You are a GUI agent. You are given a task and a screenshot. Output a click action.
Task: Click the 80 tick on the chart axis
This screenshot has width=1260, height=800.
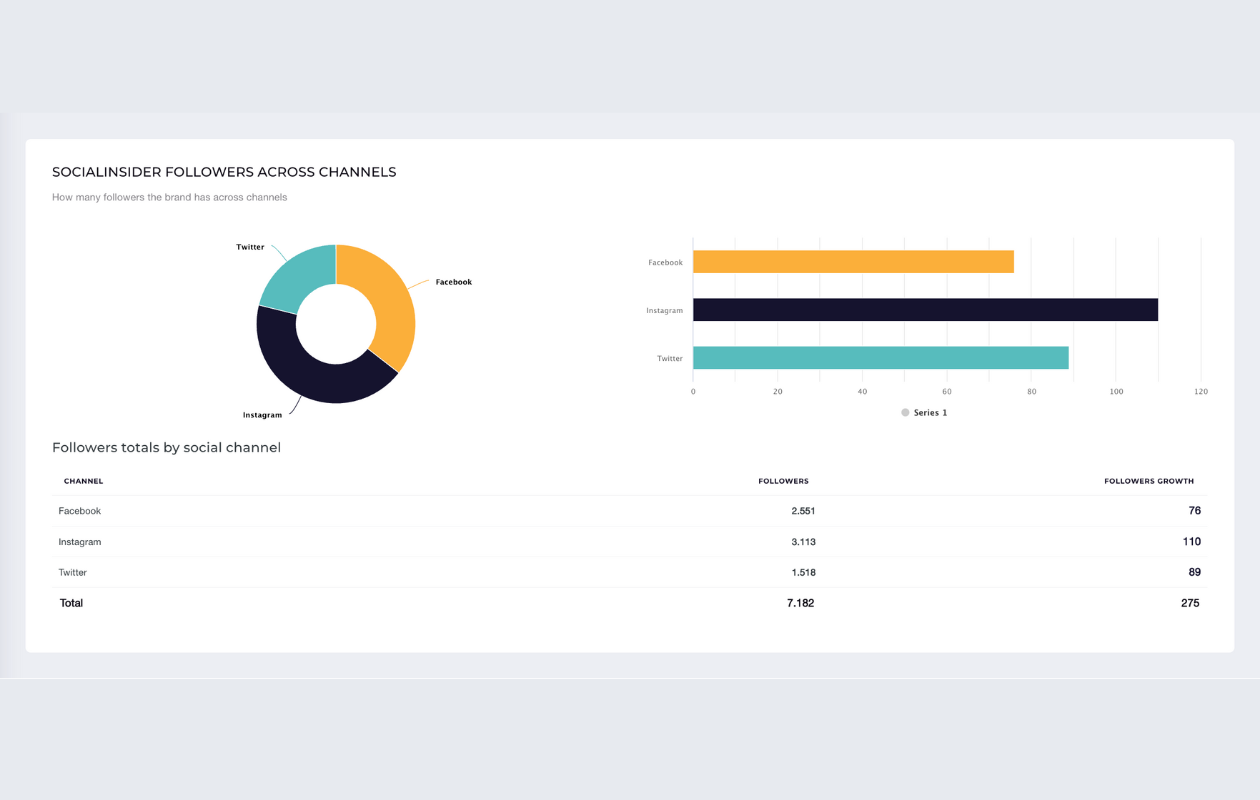point(1032,392)
